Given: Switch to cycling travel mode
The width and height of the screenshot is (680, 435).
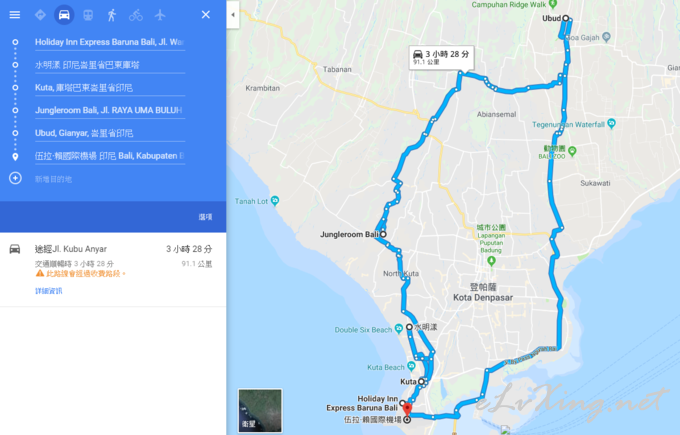Looking at the screenshot, I should (136, 15).
